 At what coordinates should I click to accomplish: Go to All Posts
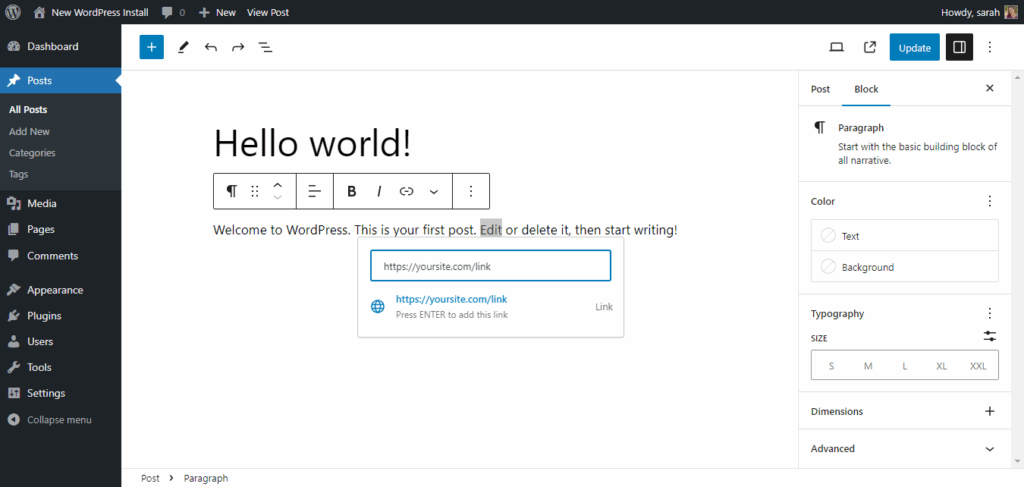tap(28, 110)
